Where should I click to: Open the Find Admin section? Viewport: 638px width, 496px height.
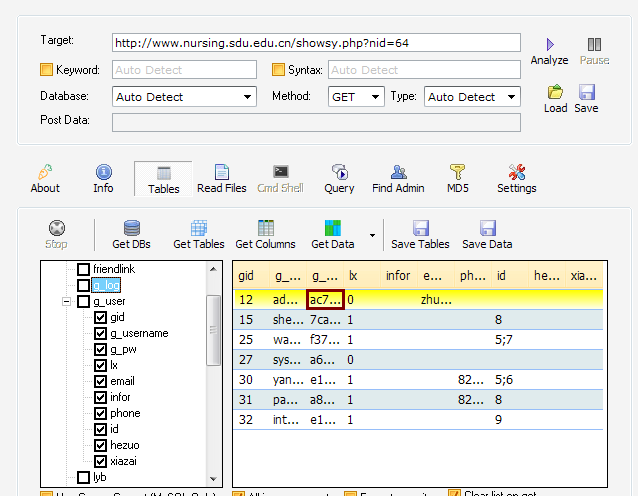398,179
